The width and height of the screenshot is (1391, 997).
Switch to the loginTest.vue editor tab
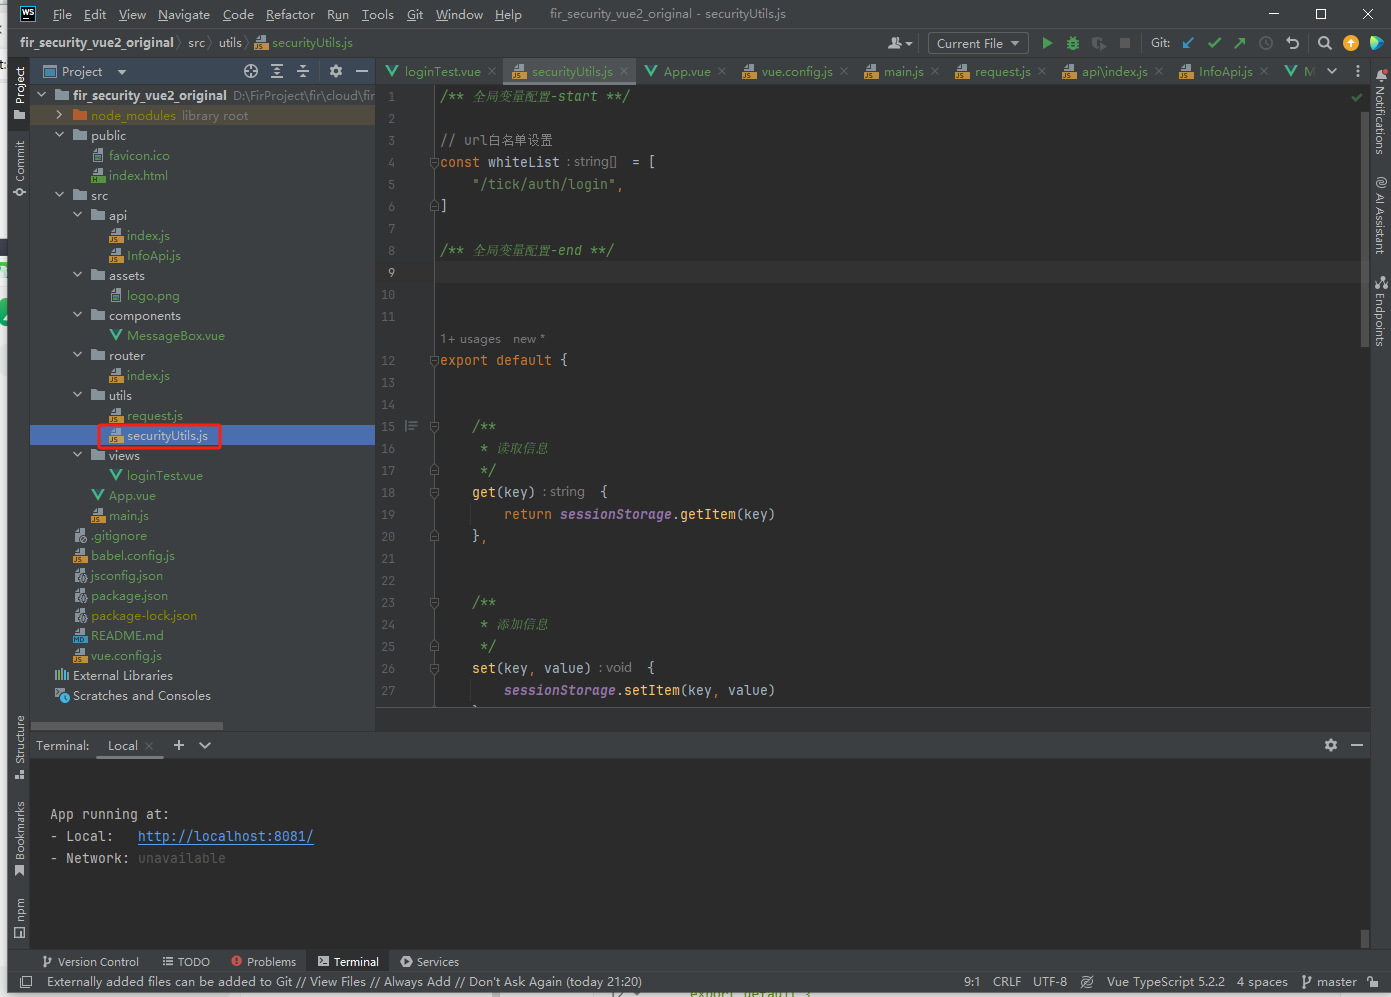[x=441, y=71]
